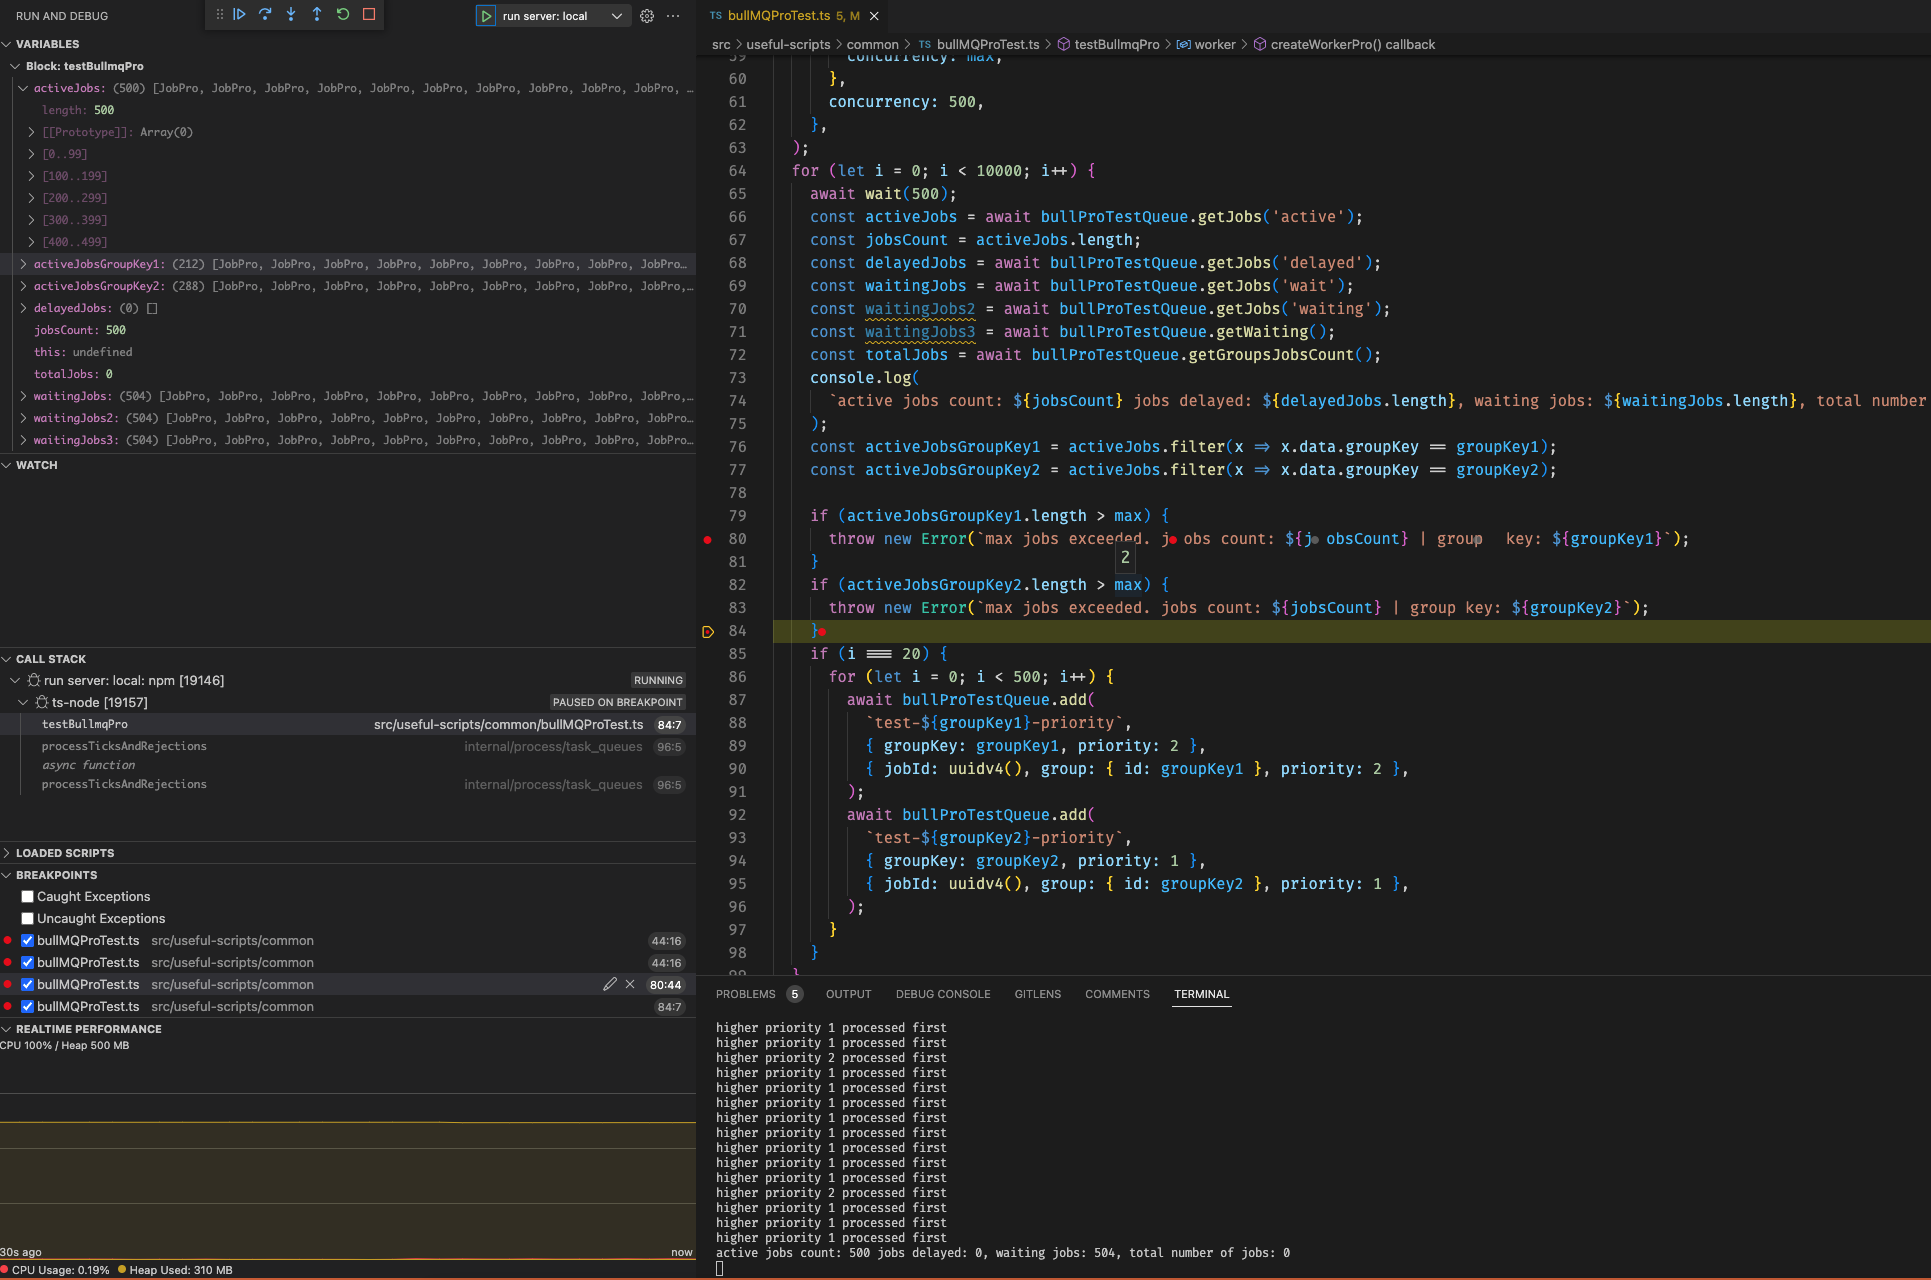The image size is (1931, 1280).
Task: Expand the [[Prototype]] entry in Variables
Action: click(x=31, y=131)
